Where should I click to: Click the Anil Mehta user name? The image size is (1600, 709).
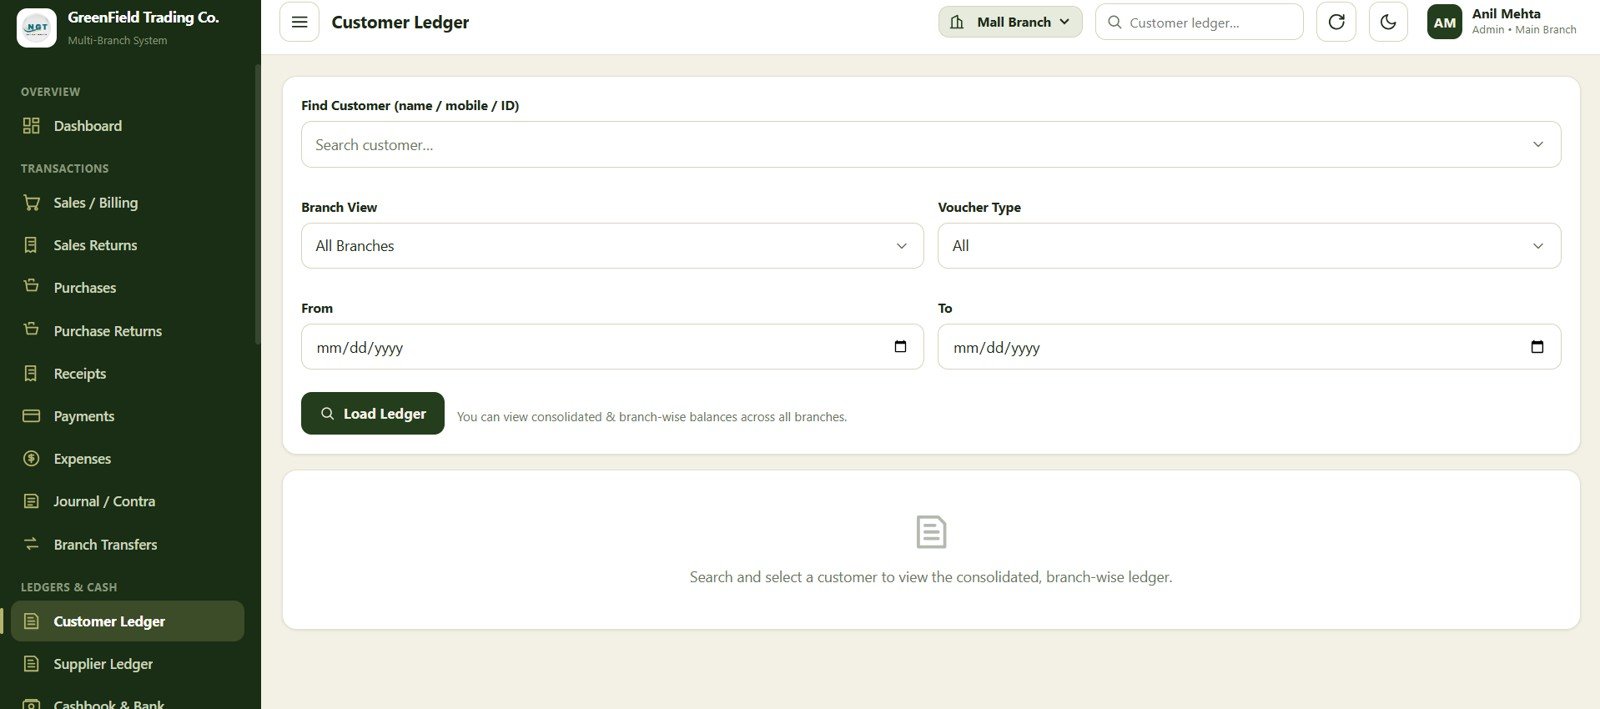(1506, 14)
